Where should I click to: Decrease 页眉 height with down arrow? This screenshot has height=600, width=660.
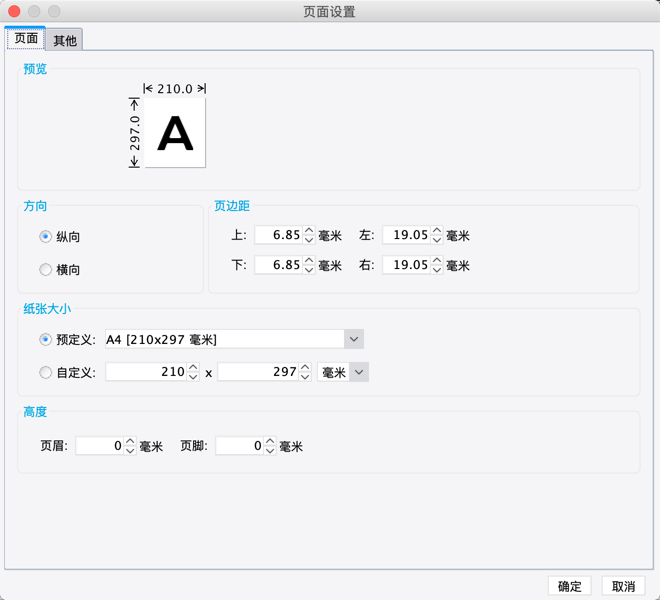click(130, 451)
